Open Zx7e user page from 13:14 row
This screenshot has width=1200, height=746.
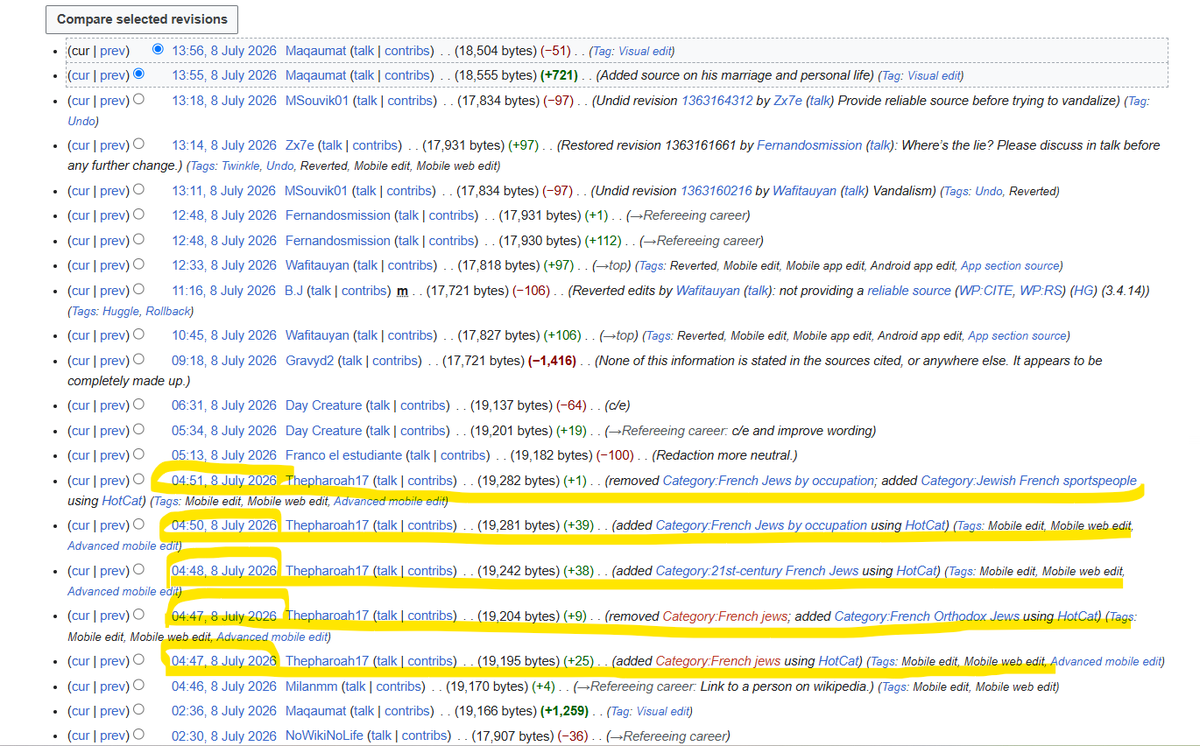coord(299,145)
